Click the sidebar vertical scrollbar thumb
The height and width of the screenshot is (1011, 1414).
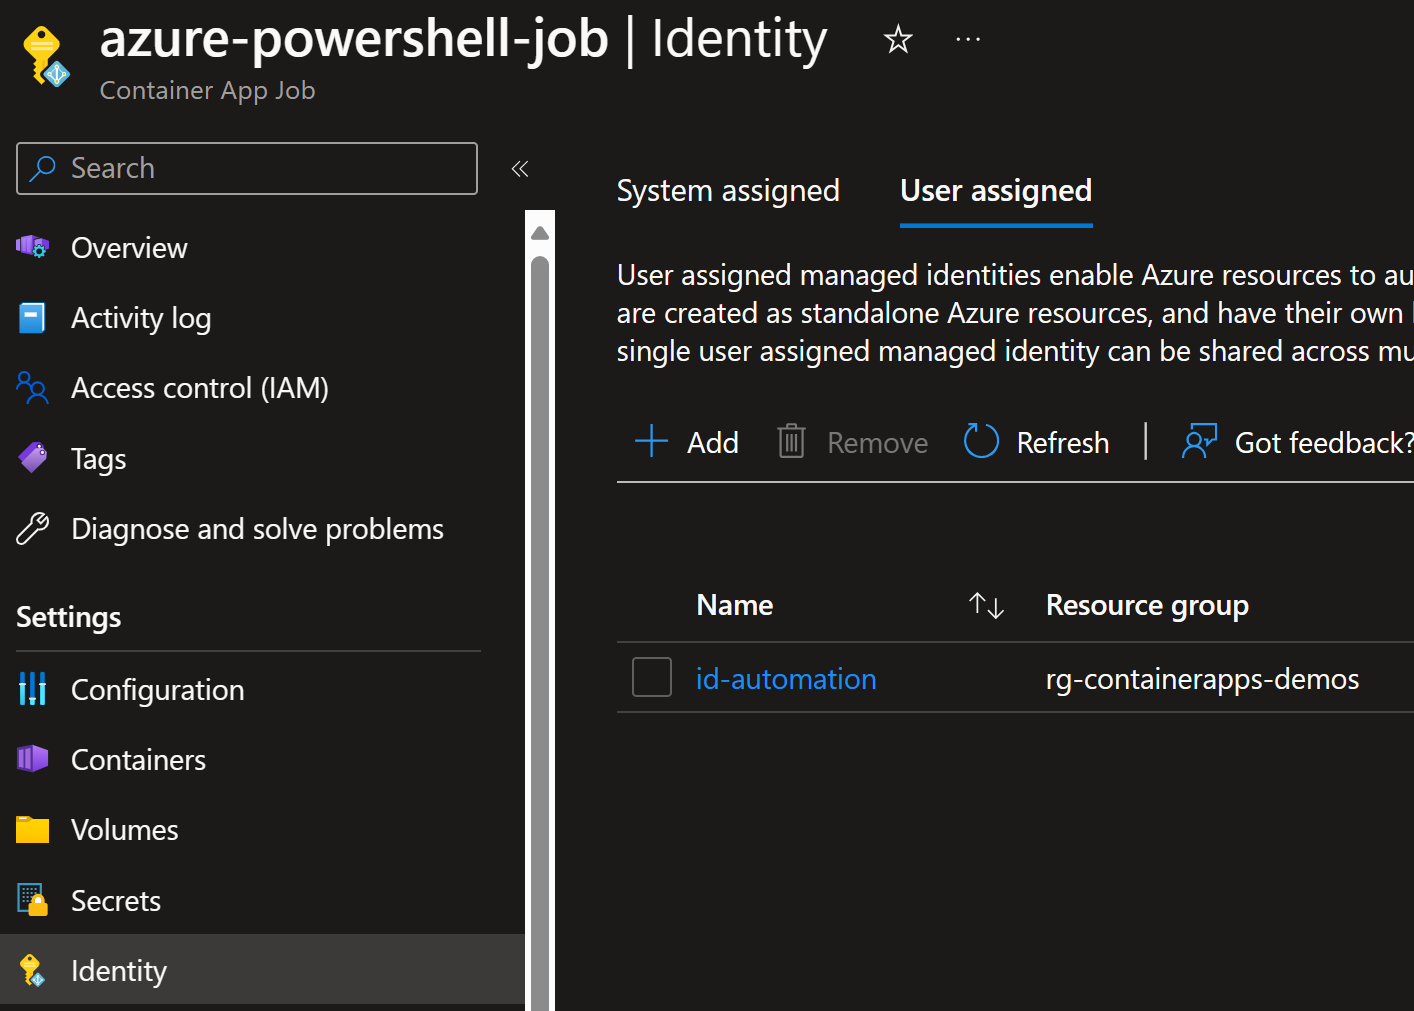(540, 633)
